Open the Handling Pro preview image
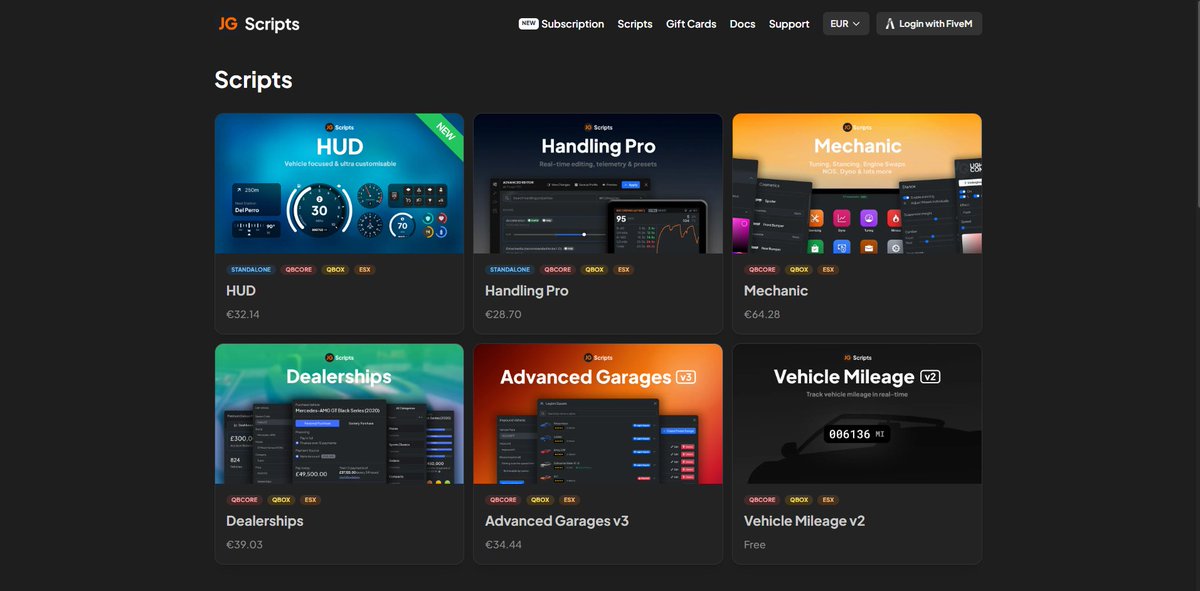This screenshot has width=1200, height=591. pyautogui.click(x=598, y=183)
